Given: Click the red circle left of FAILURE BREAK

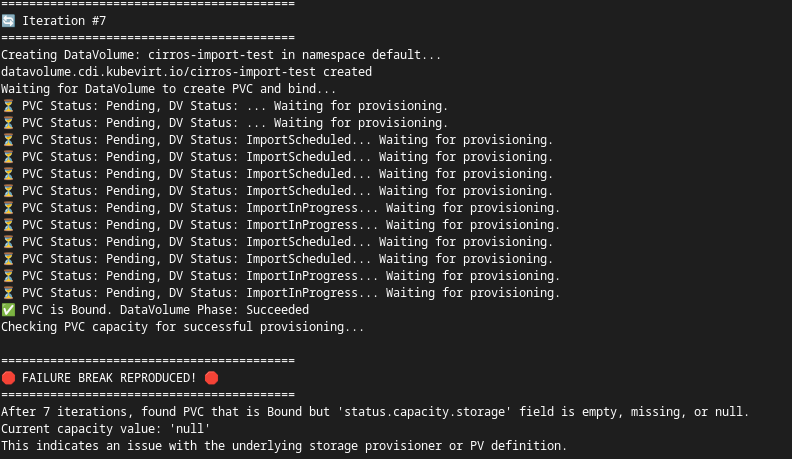Looking at the screenshot, I should pos(8,378).
